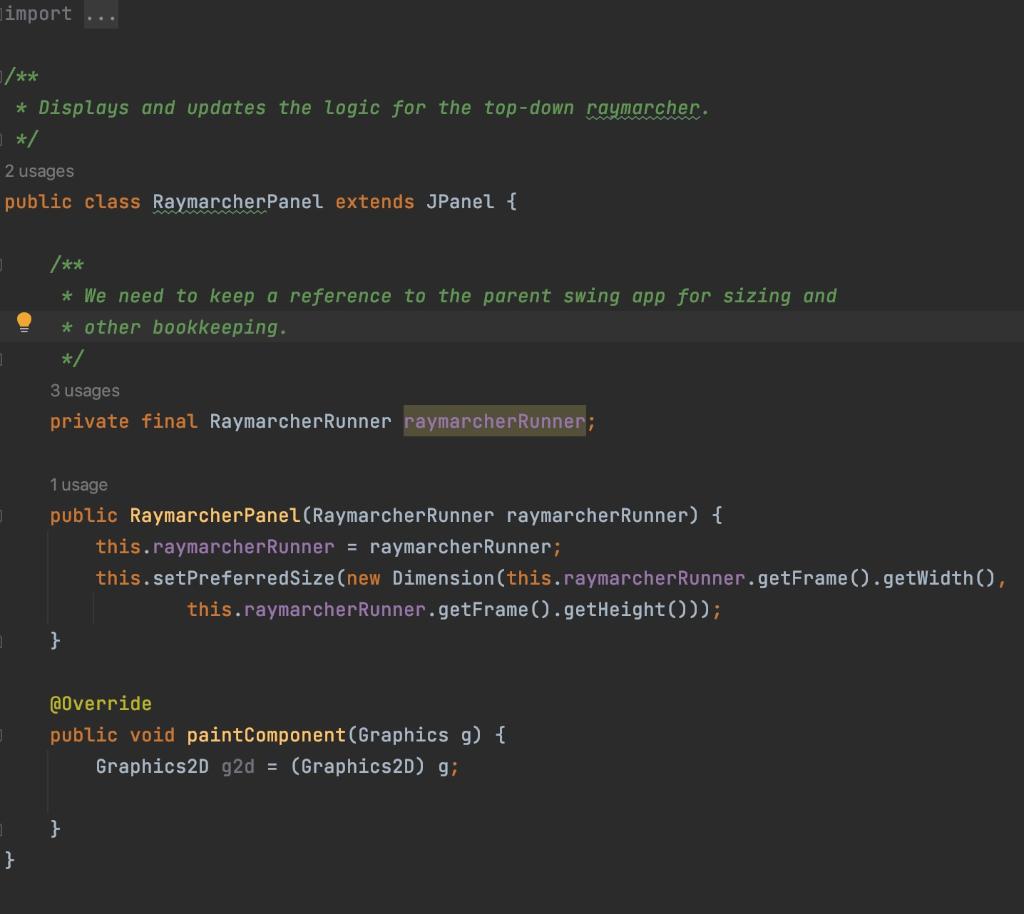Click the JPanel superclass name
Viewport: 1024px width, 914px height.
tap(460, 202)
